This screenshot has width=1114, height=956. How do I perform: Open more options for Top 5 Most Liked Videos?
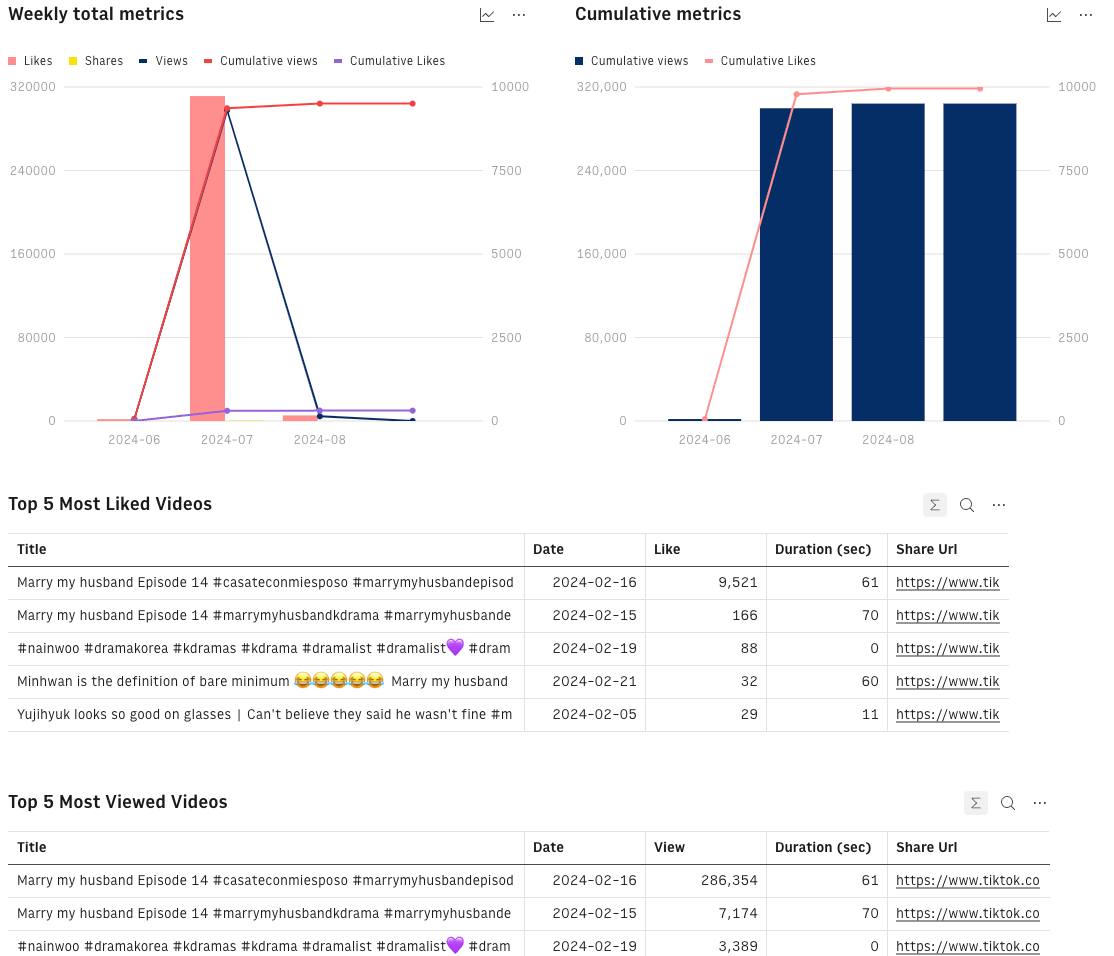click(x=999, y=505)
